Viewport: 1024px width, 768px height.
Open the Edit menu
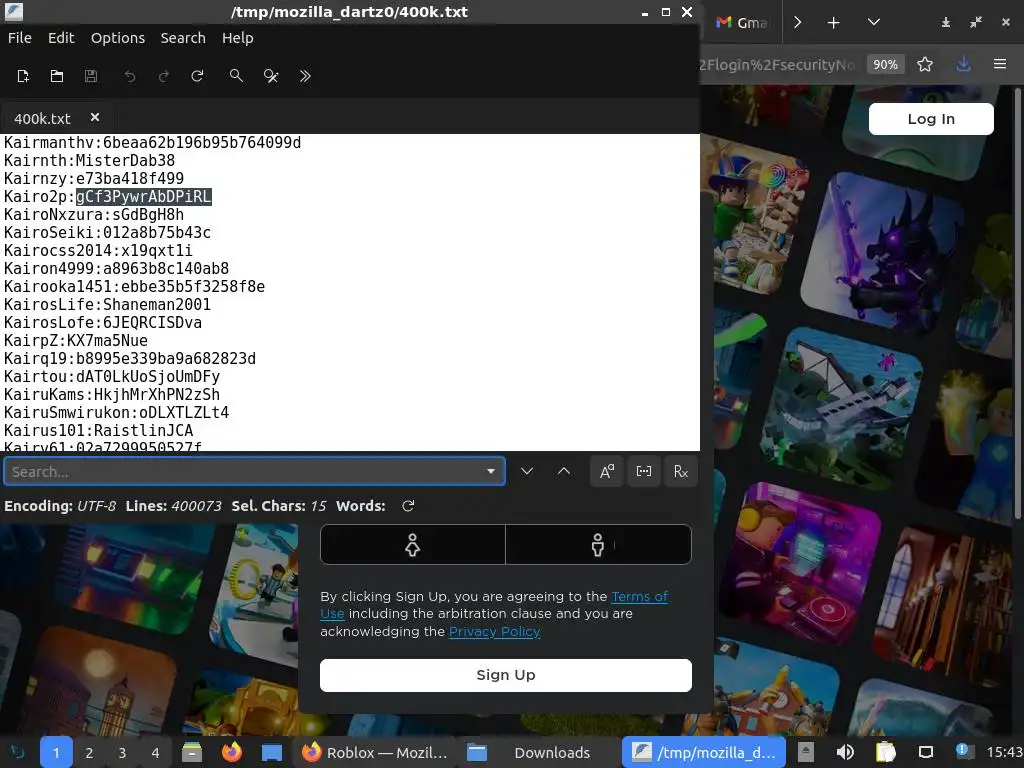pyautogui.click(x=61, y=38)
